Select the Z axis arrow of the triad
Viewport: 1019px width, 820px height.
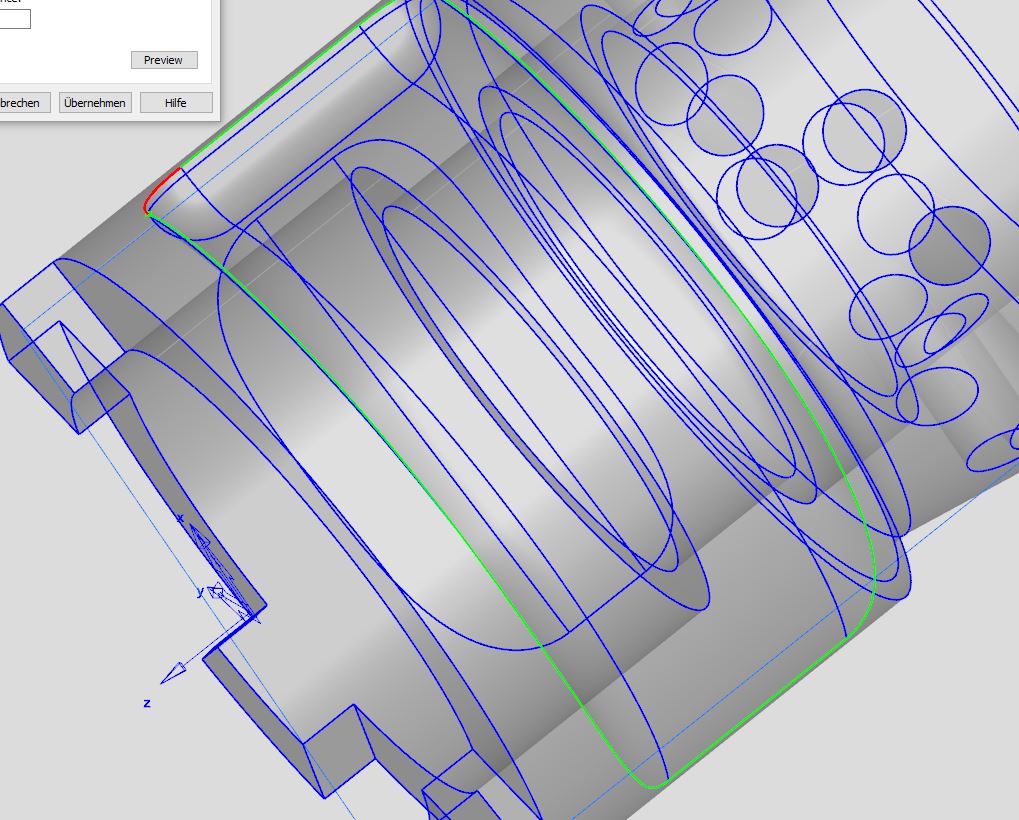click(176, 670)
